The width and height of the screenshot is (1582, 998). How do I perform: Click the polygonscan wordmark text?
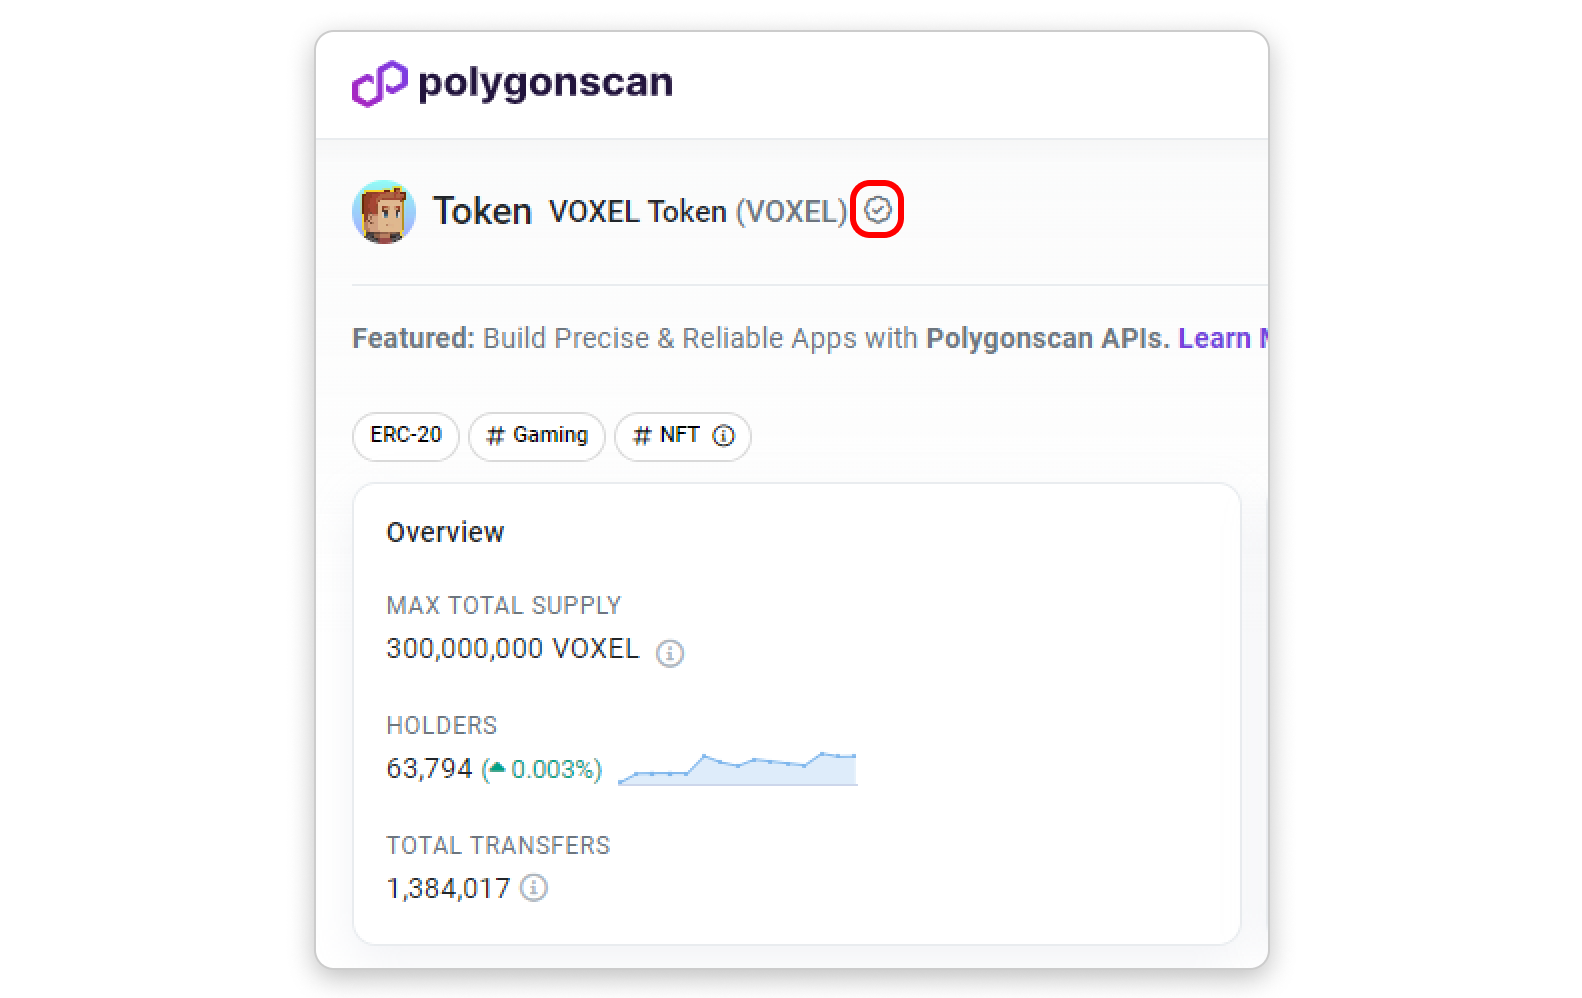(x=545, y=83)
